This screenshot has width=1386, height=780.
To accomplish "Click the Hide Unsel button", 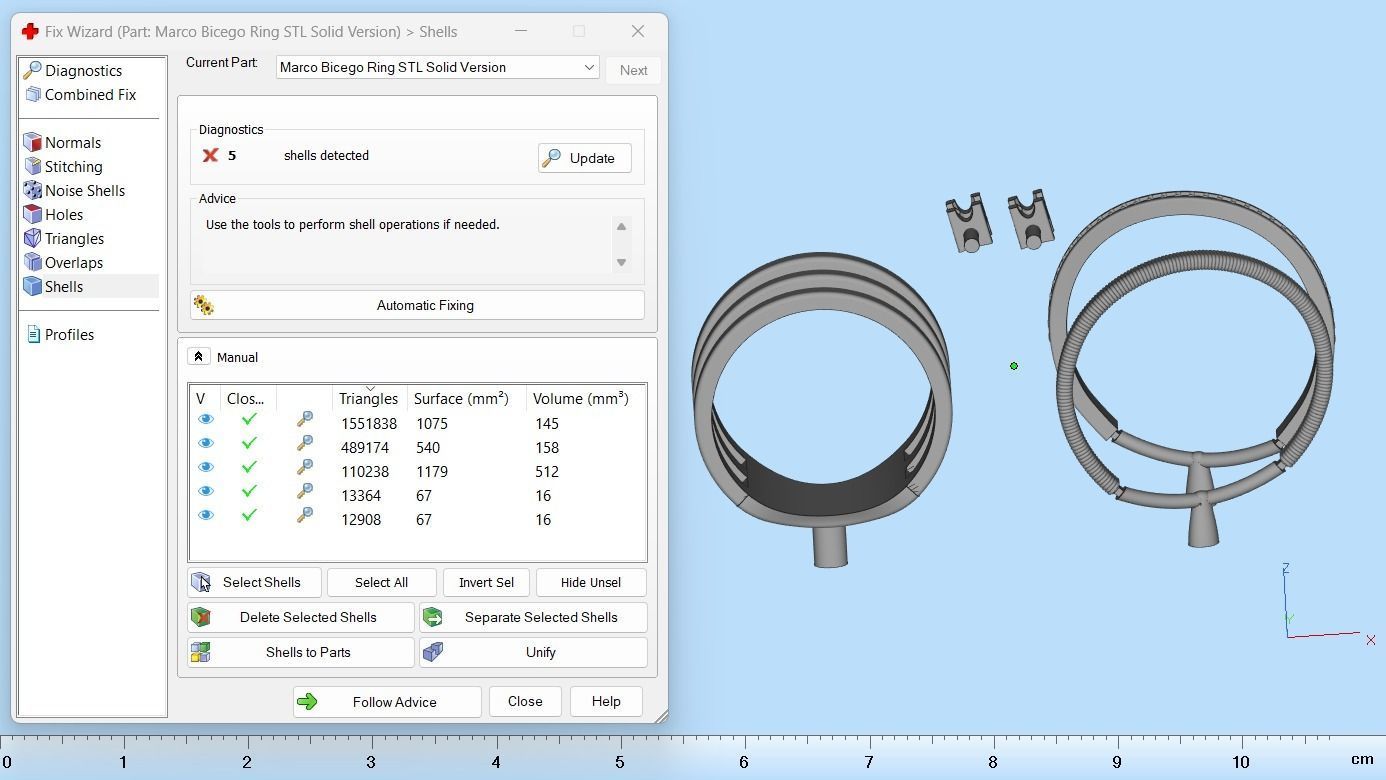I will (x=591, y=582).
